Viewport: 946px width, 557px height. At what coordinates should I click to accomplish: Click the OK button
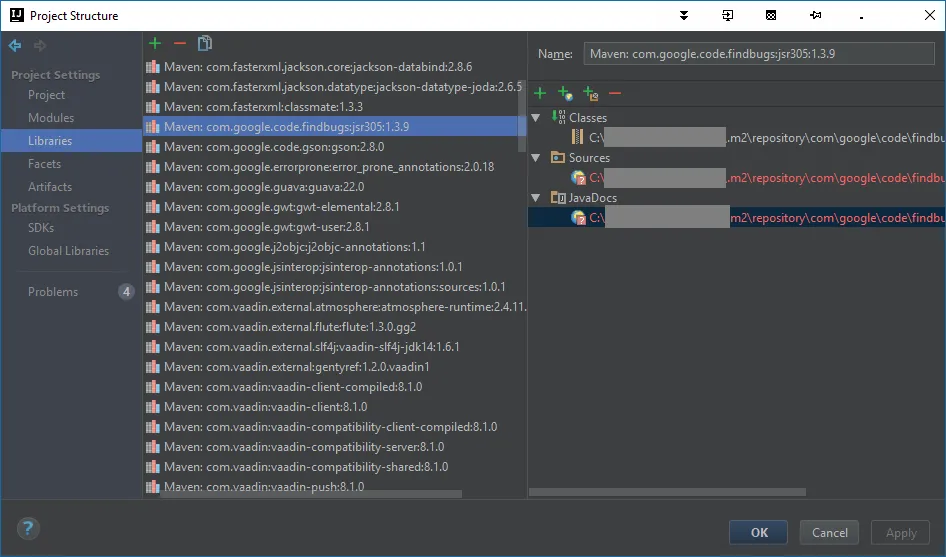click(x=758, y=532)
